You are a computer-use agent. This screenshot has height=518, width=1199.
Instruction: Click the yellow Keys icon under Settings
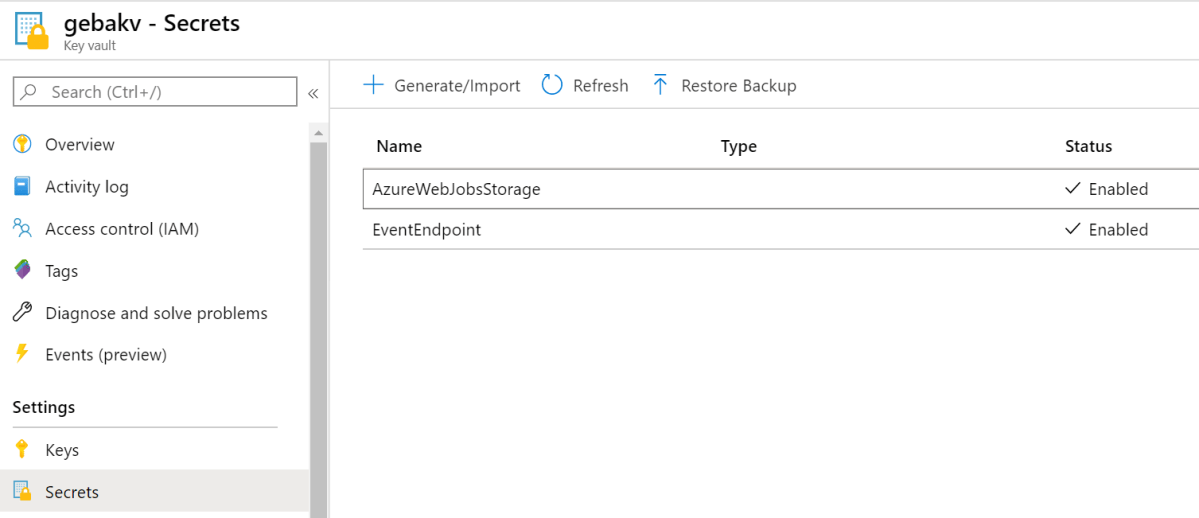tap(22, 450)
